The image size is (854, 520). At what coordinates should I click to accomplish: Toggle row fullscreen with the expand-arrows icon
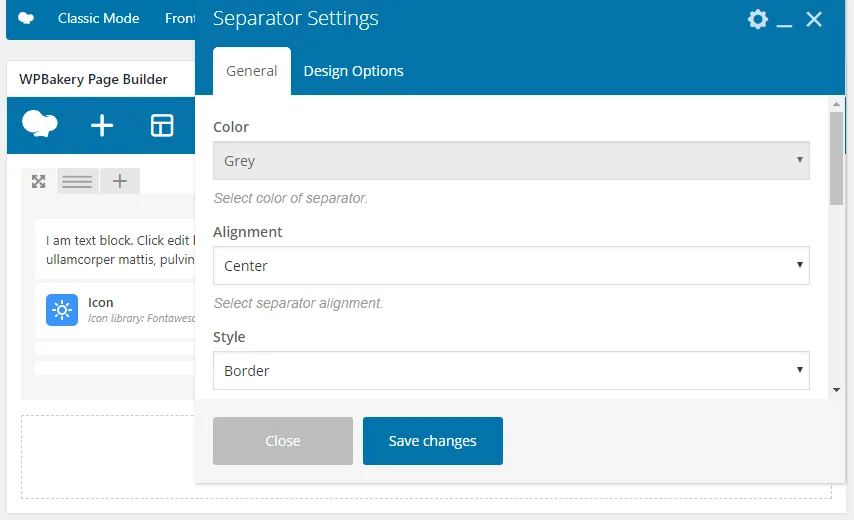[39, 181]
